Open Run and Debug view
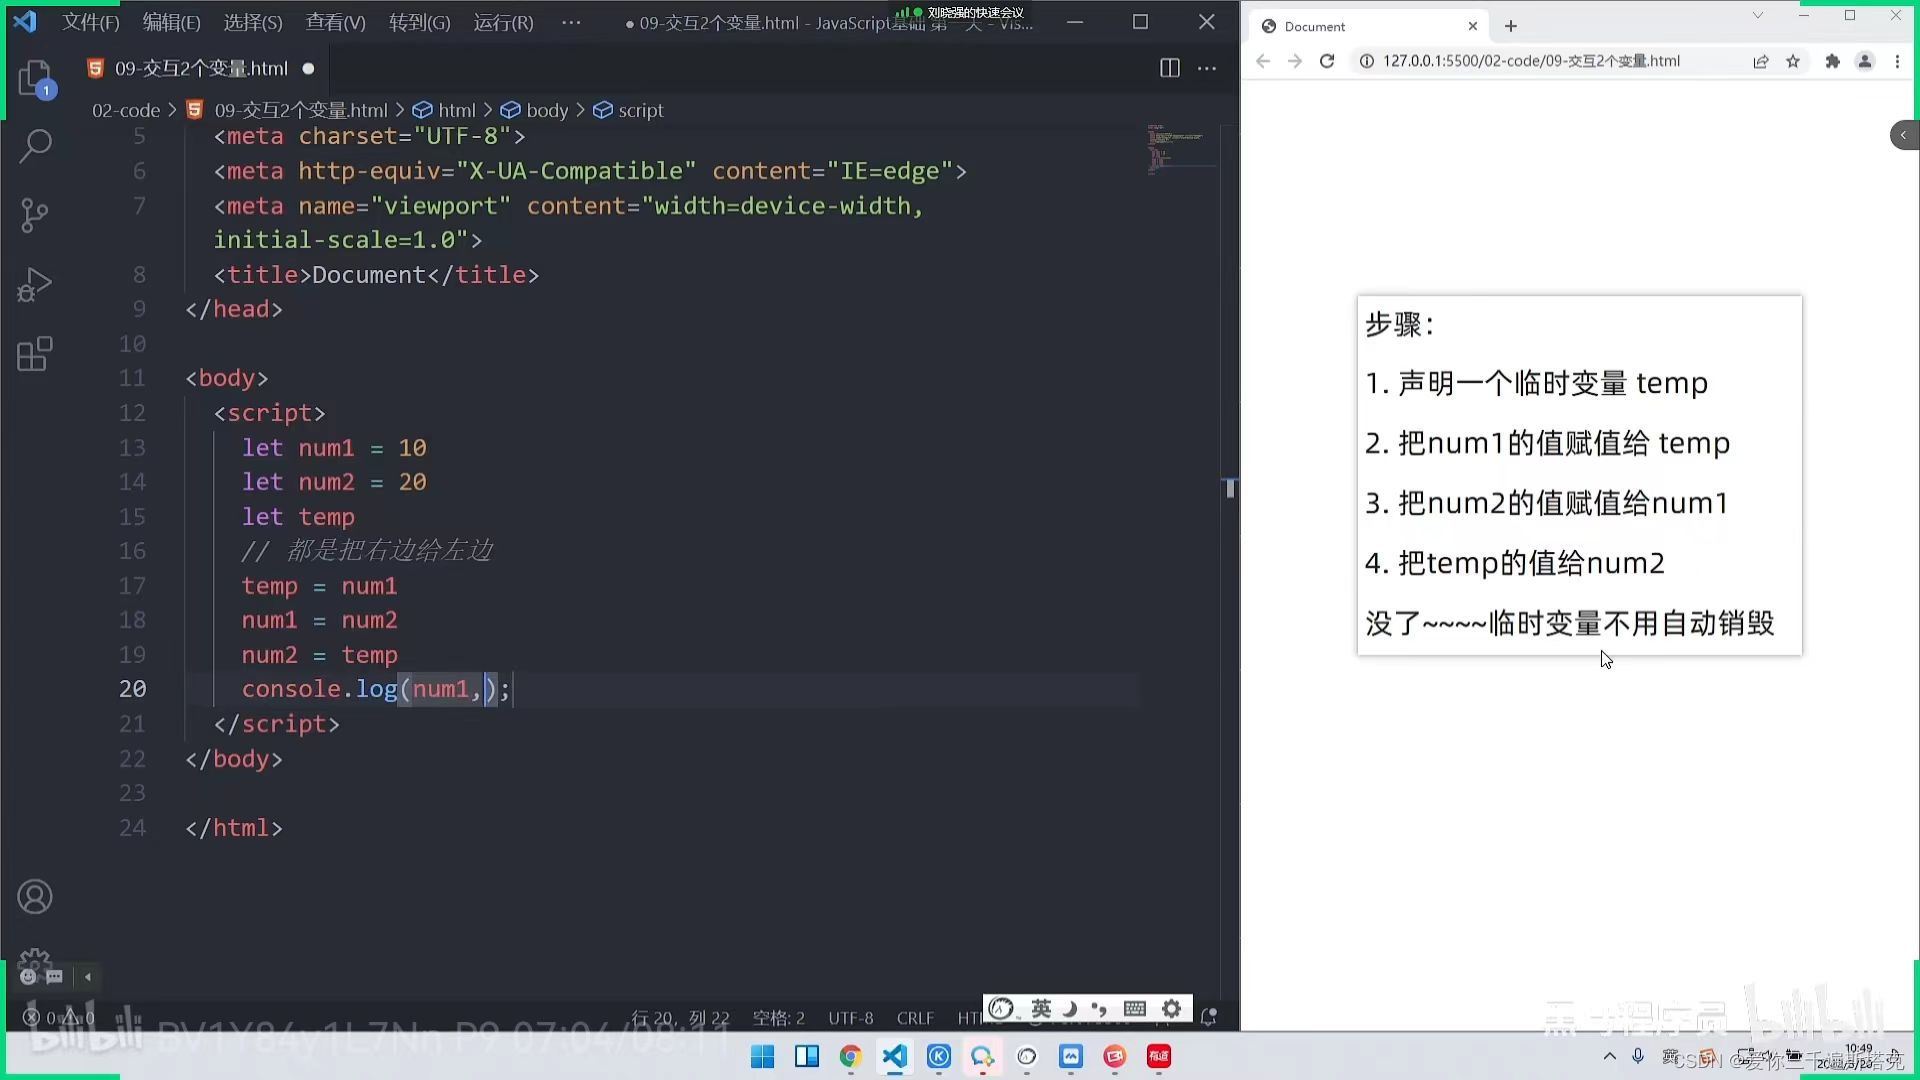This screenshot has height=1080, width=1920. click(35, 284)
